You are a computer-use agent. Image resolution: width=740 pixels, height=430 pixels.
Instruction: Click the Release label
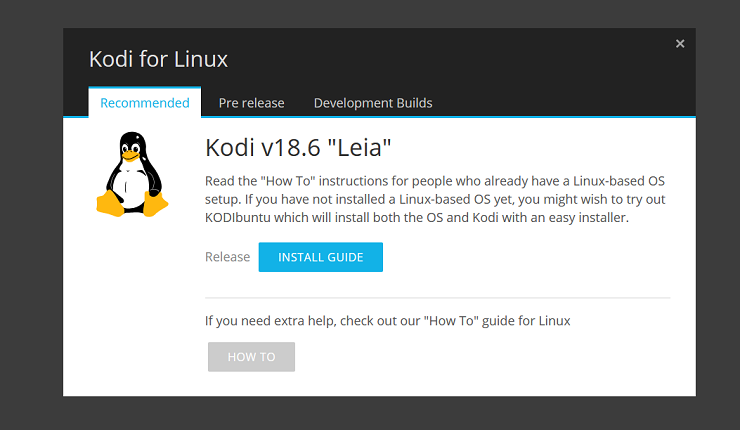coord(227,257)
